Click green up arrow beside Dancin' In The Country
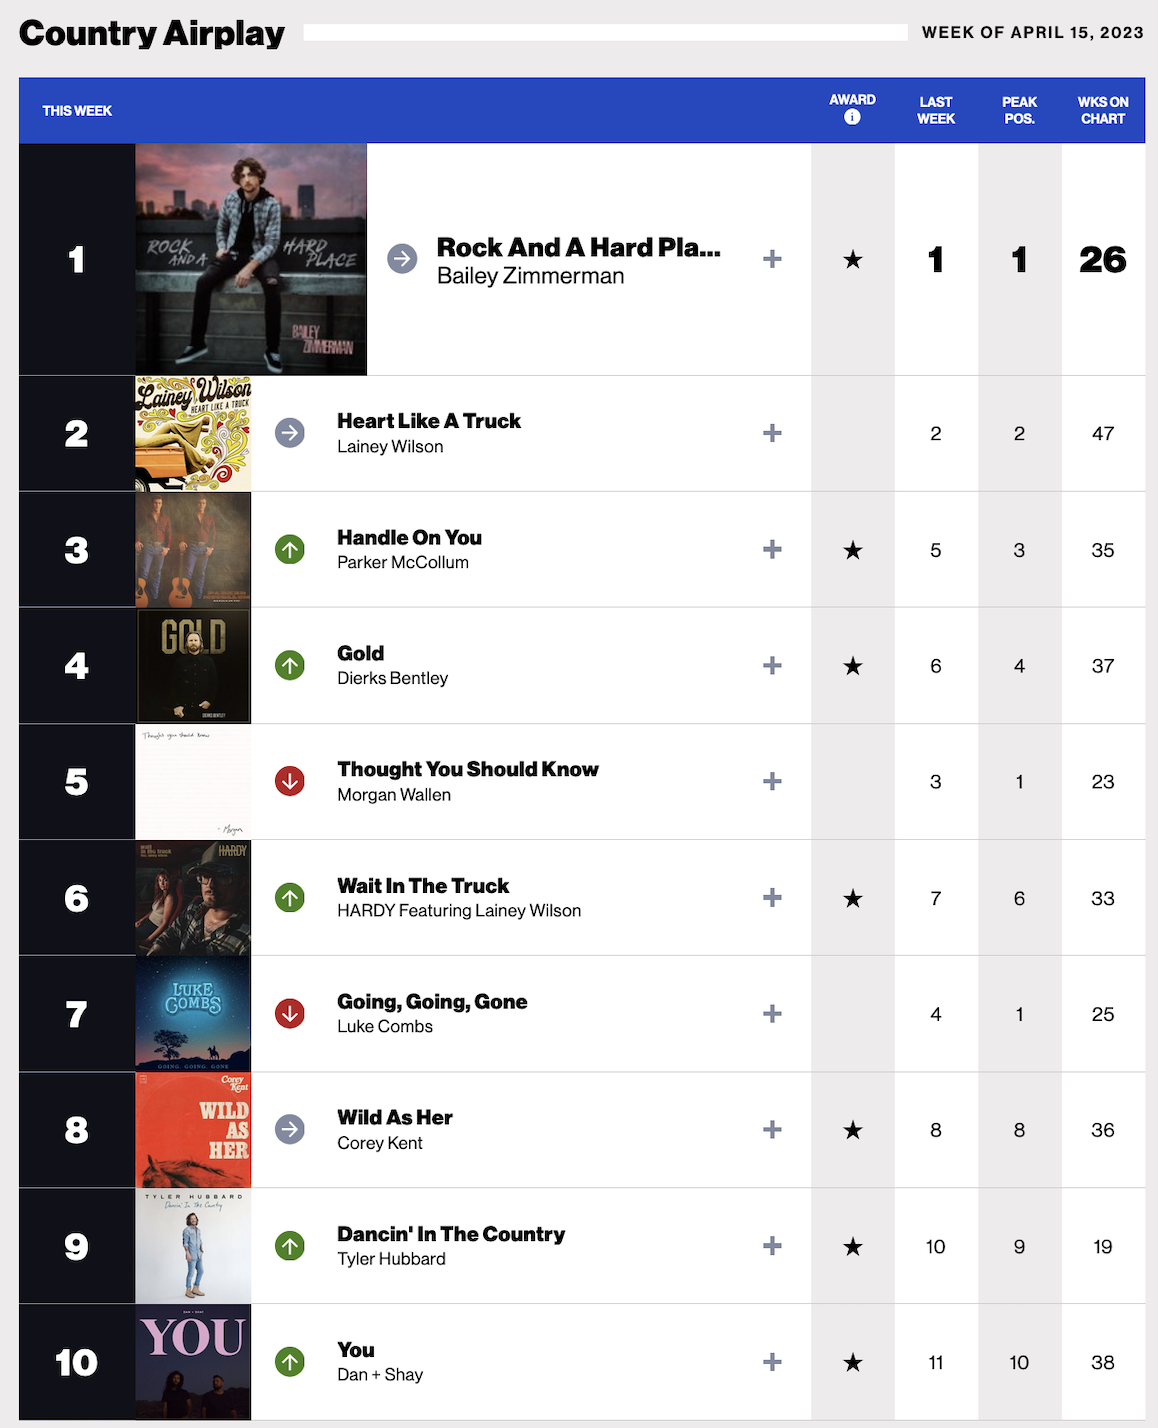 point(290,1246)
